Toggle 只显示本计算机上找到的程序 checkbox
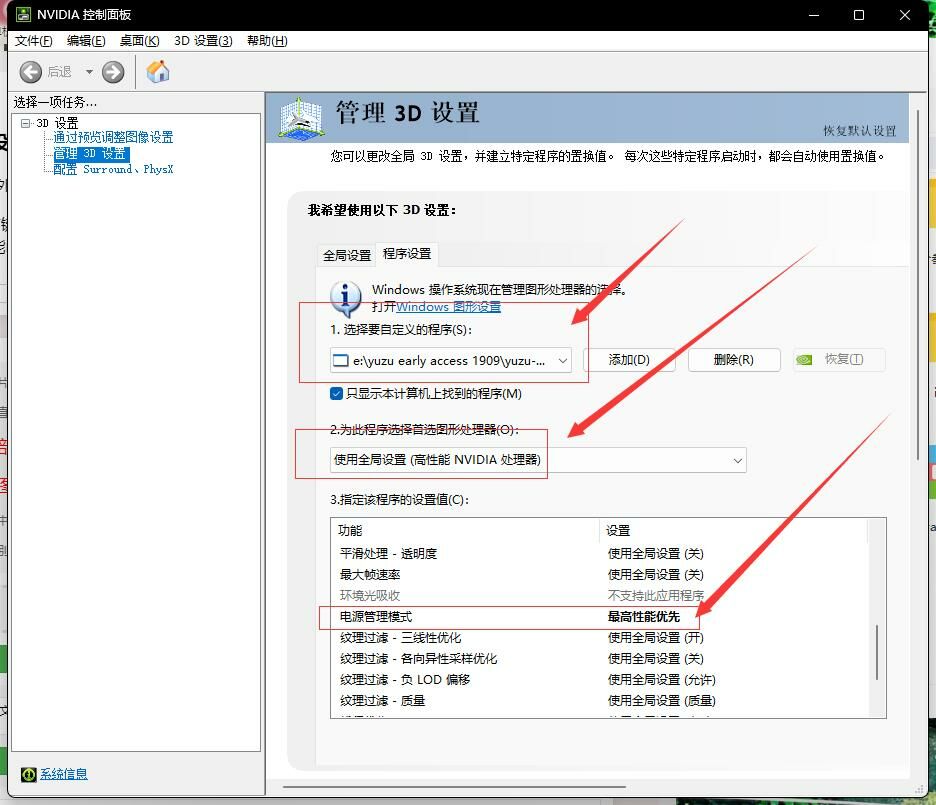 point(337,394)
